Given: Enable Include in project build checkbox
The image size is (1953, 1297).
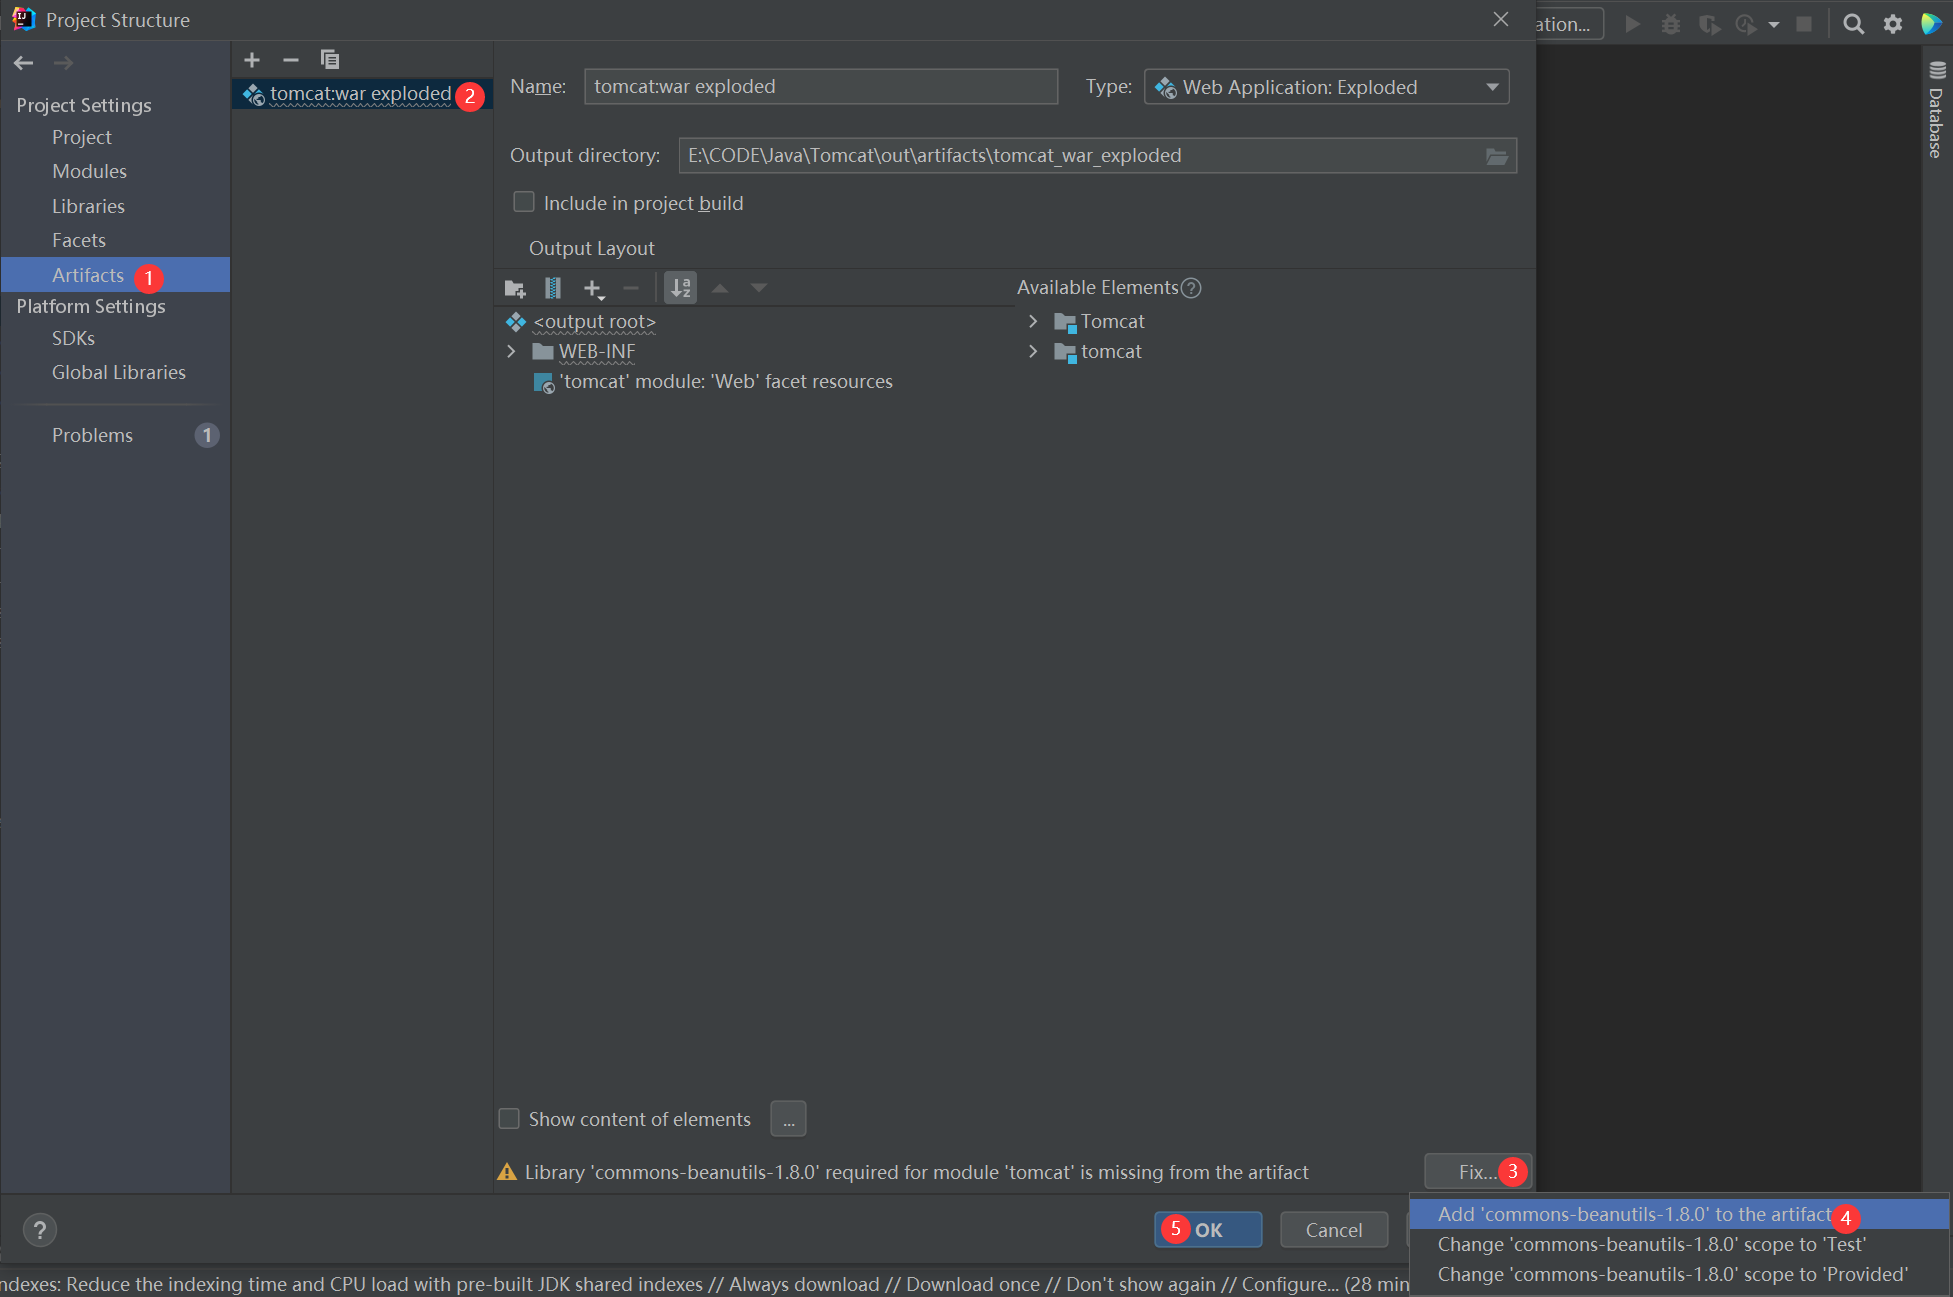Looking at the screenshot, I should (524, 203).
